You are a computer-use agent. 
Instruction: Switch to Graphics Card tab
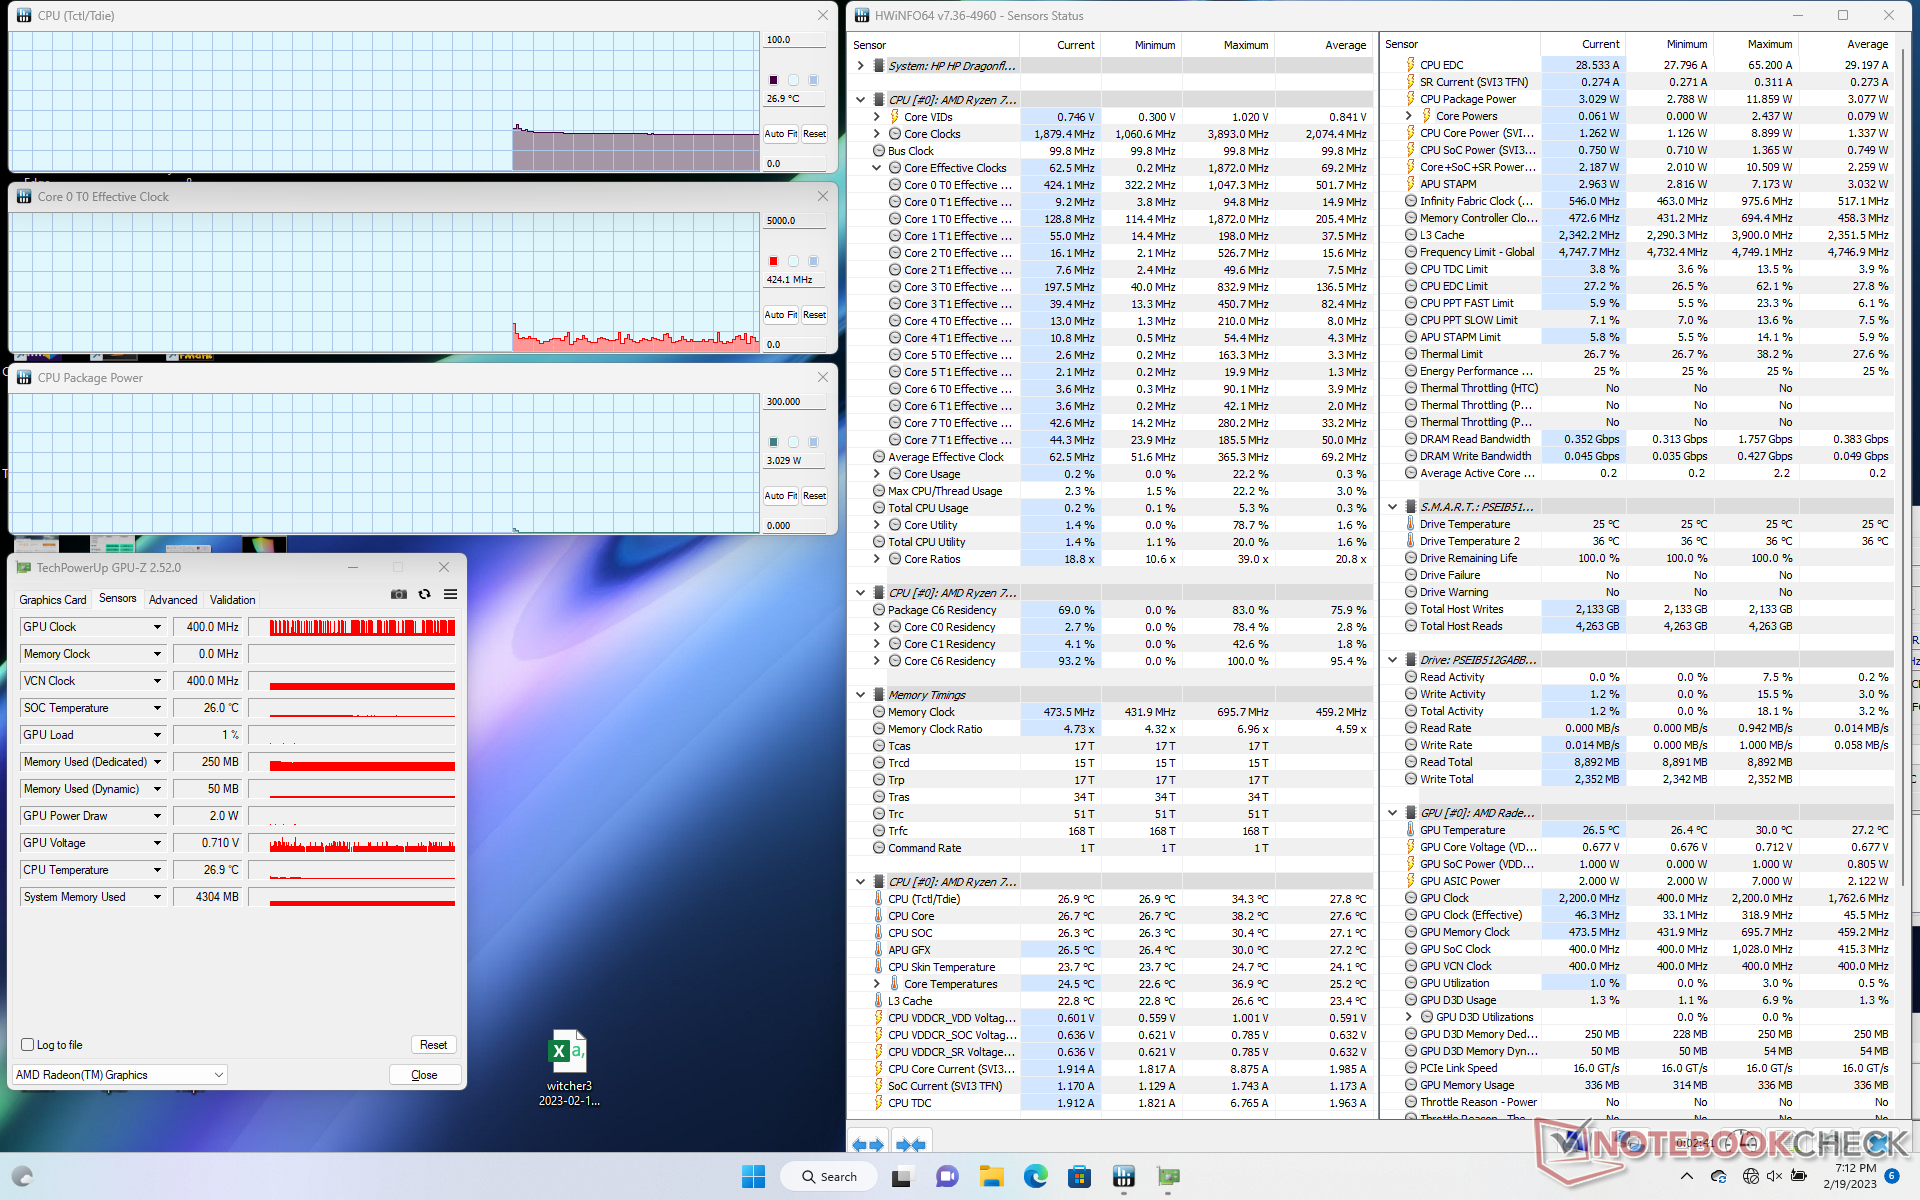tap(53, 600)
